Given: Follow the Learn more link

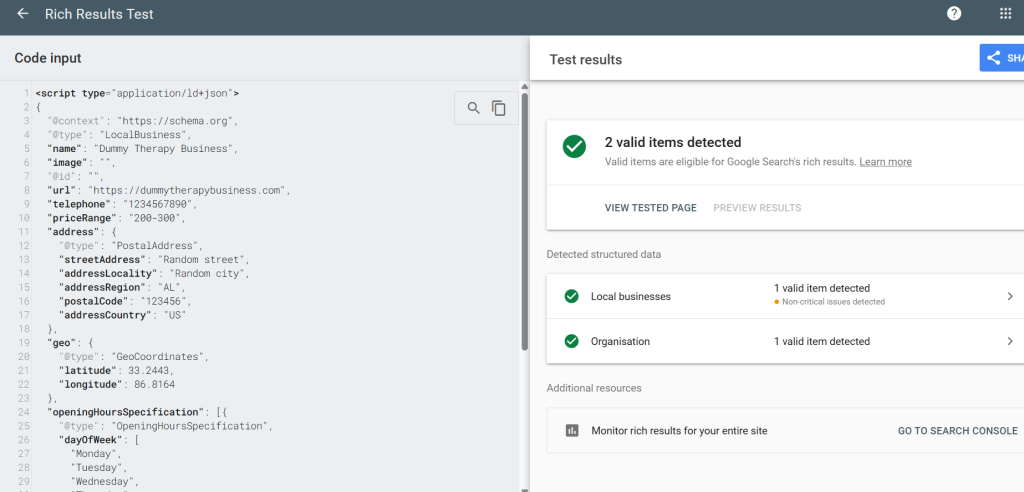Looking at the screenshot, I should [x=885, y=162].
